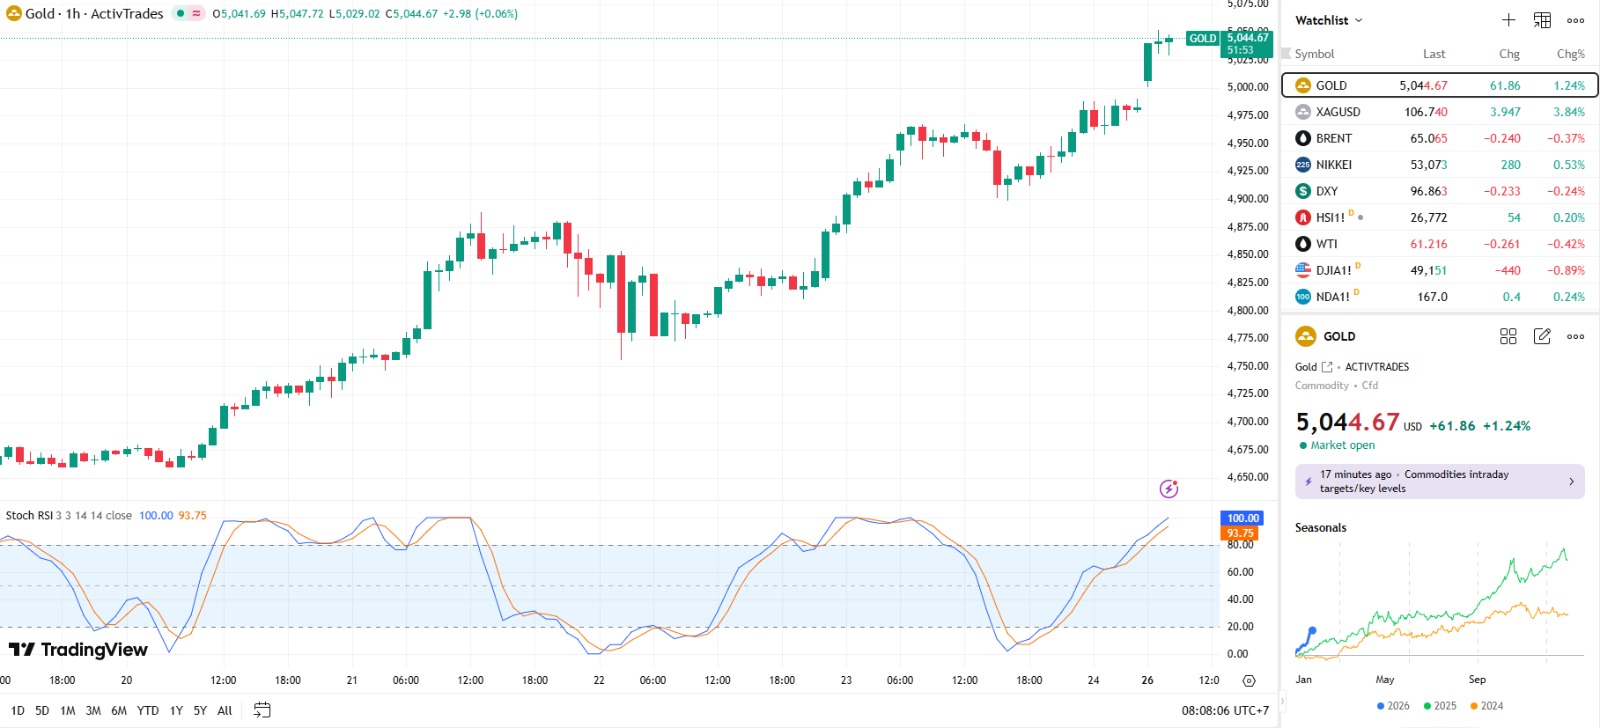Select the 1M time range

coord(68,711)
